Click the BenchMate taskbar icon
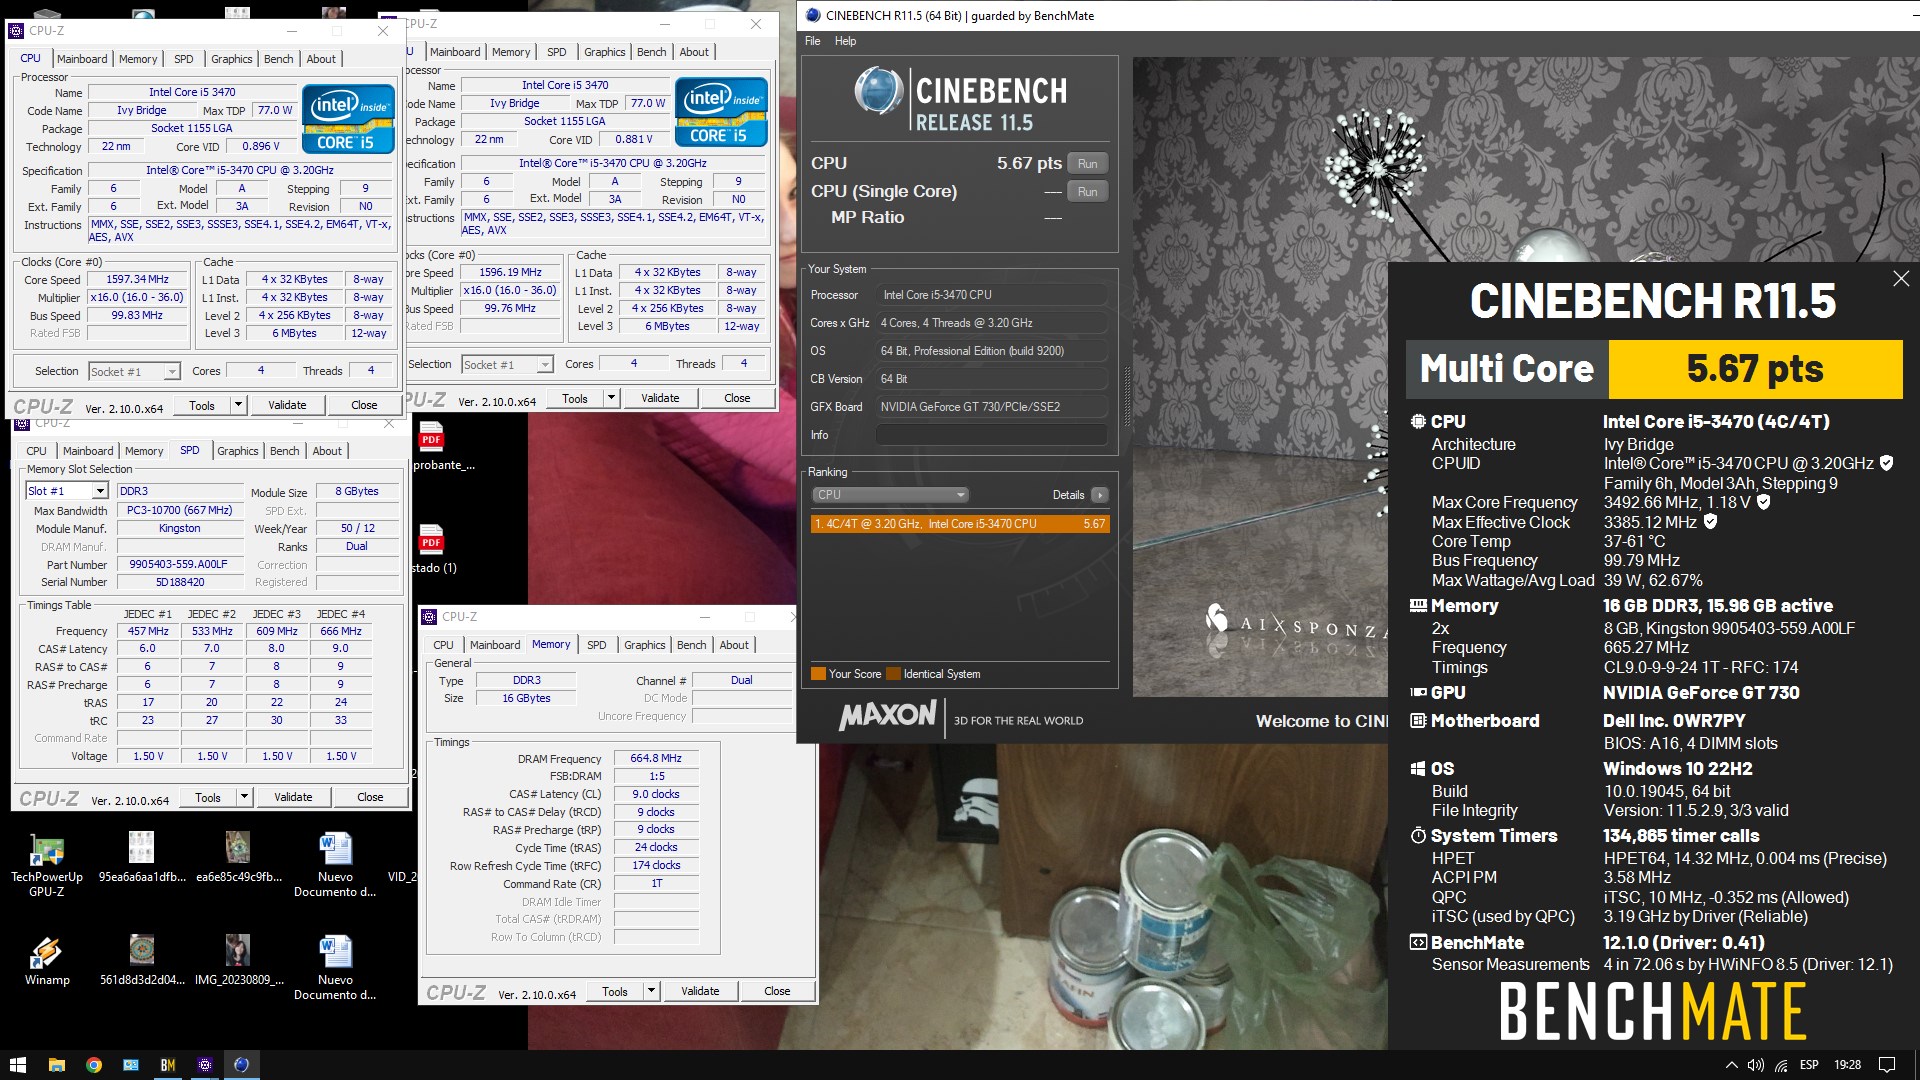The image size is (1920, 1080). (x=167, y=1065)
